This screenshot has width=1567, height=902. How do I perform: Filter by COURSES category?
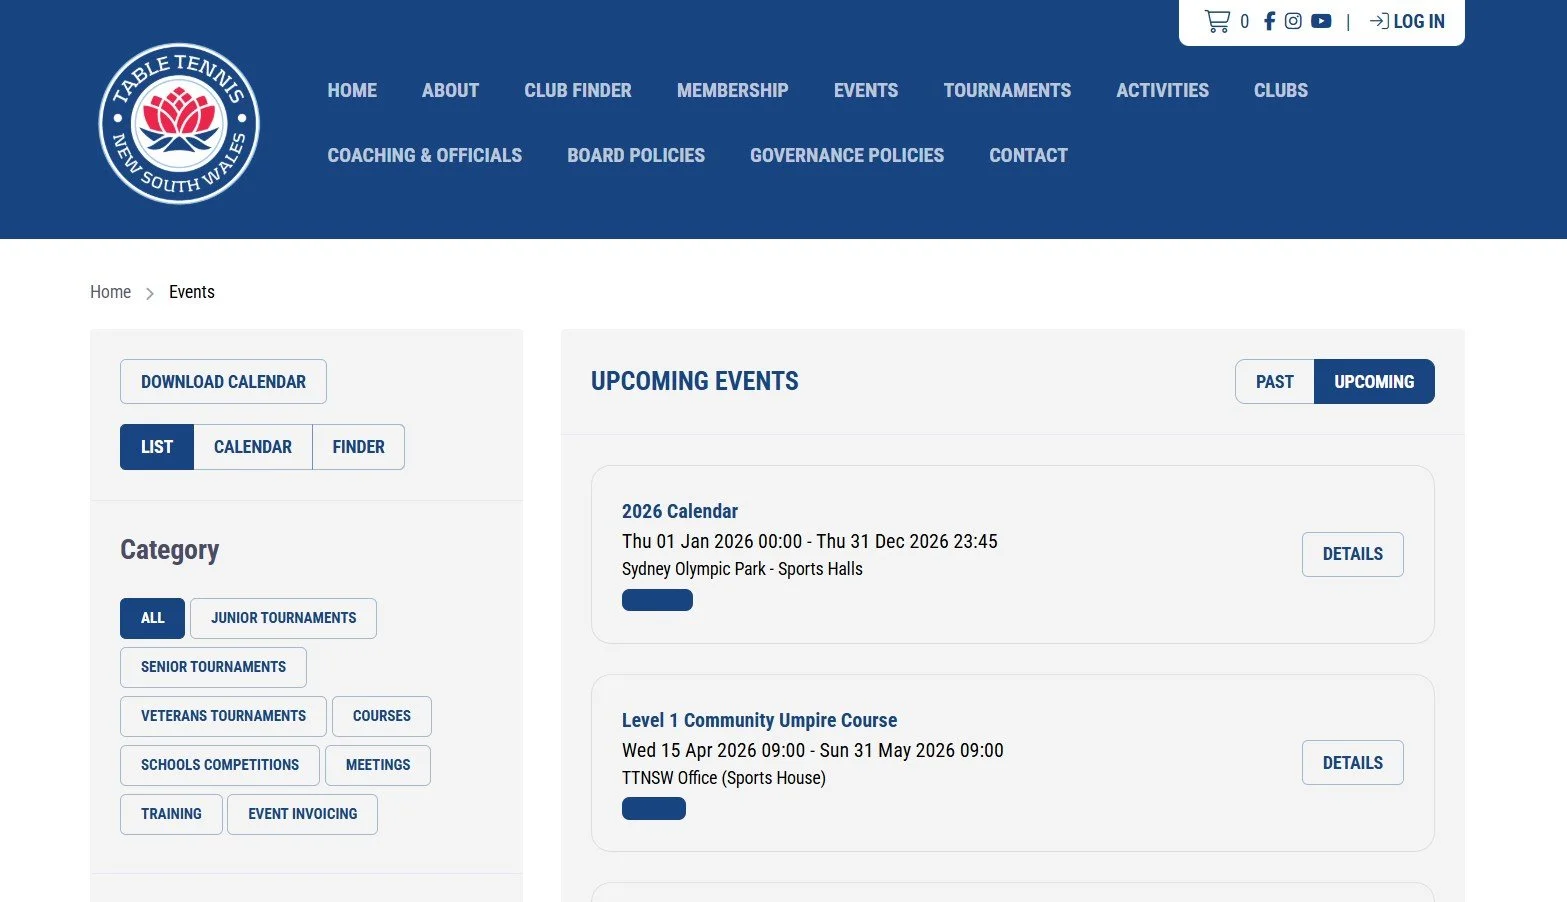click(382, 716)
